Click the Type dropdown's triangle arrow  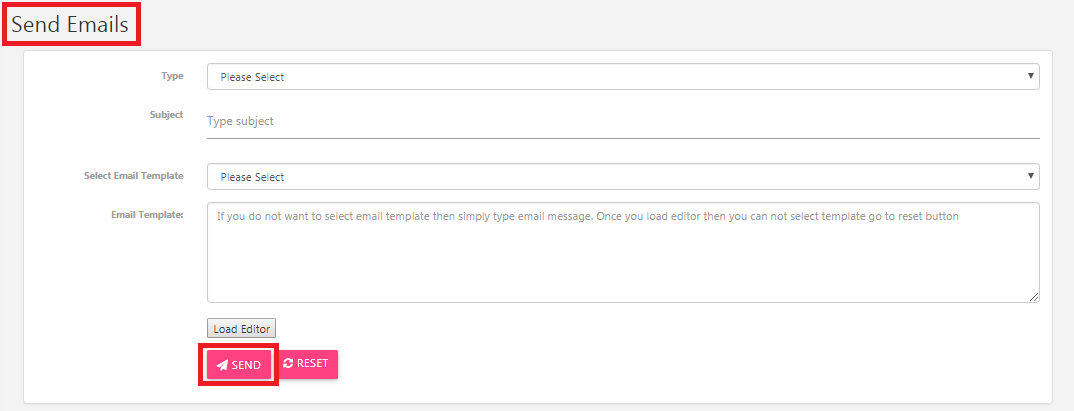pos(1030,76)
